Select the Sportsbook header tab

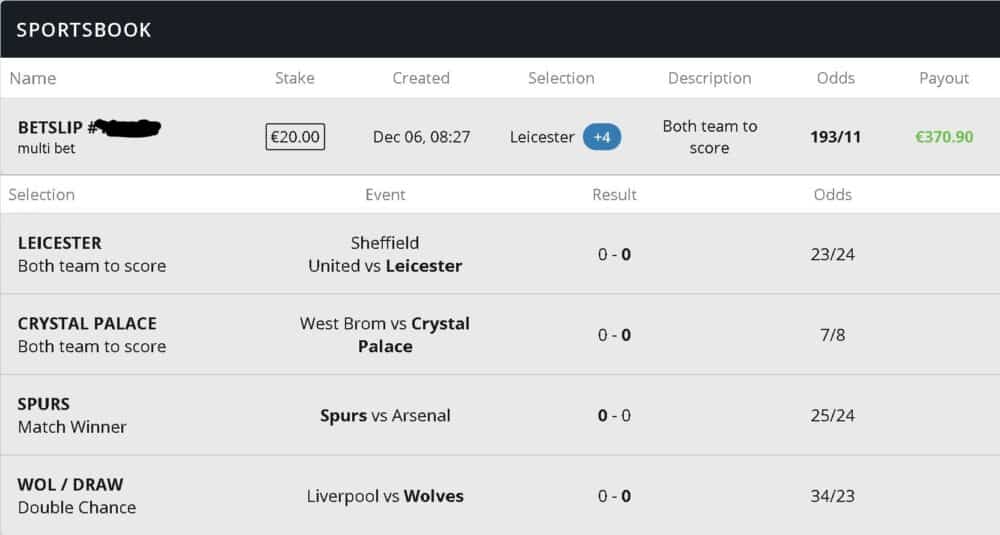(x=84, y=30)
